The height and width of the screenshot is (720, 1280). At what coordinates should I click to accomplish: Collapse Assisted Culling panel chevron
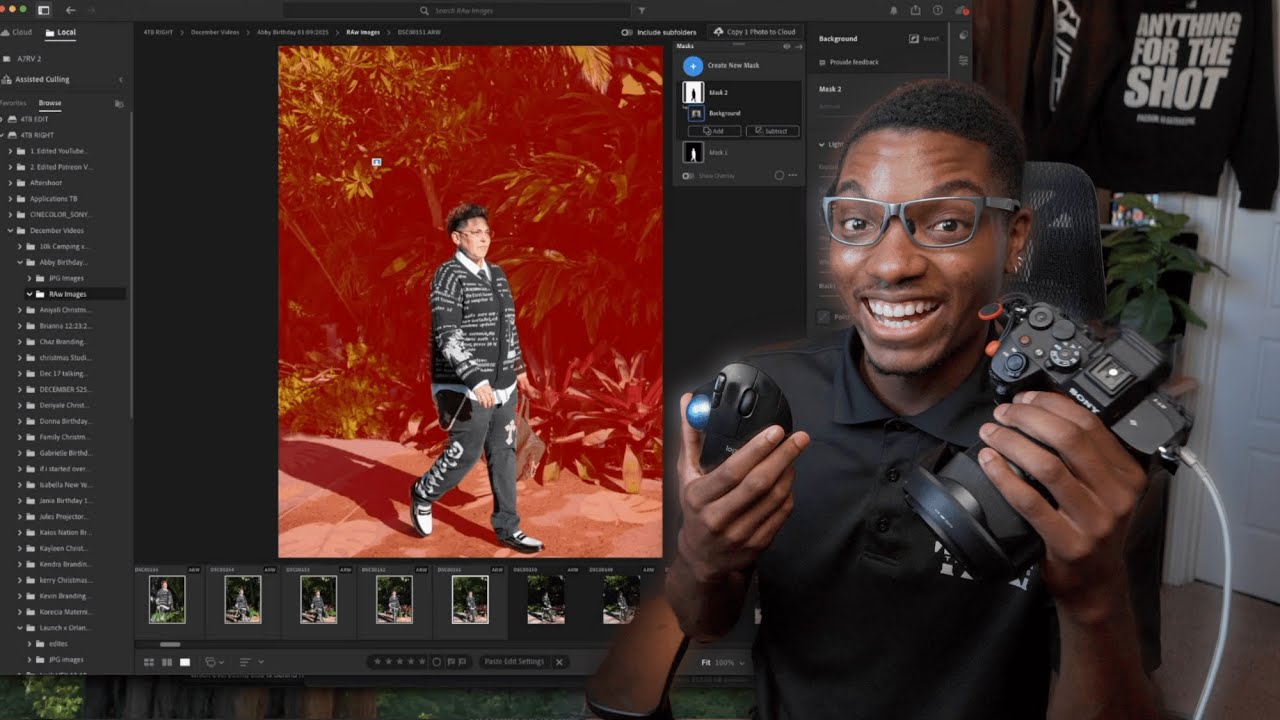(121, 79)
